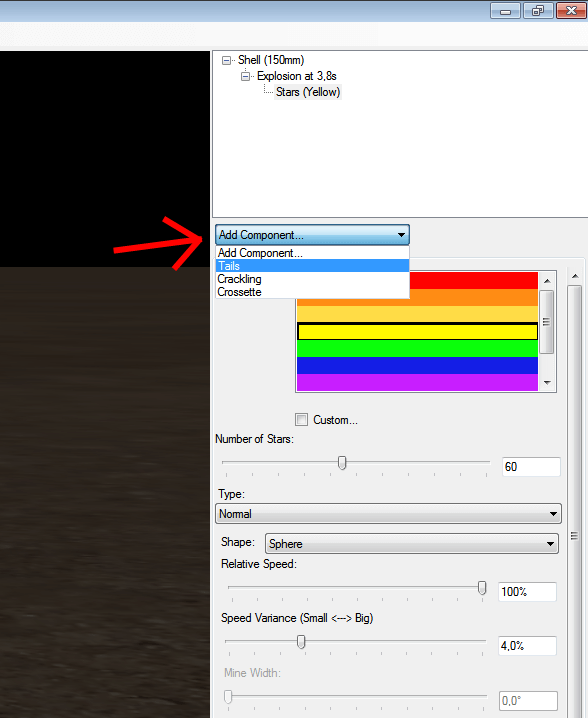This screenshot has width=588, height=718.
Task: Click the color list down arrow
Action: [x=547, y=383]
